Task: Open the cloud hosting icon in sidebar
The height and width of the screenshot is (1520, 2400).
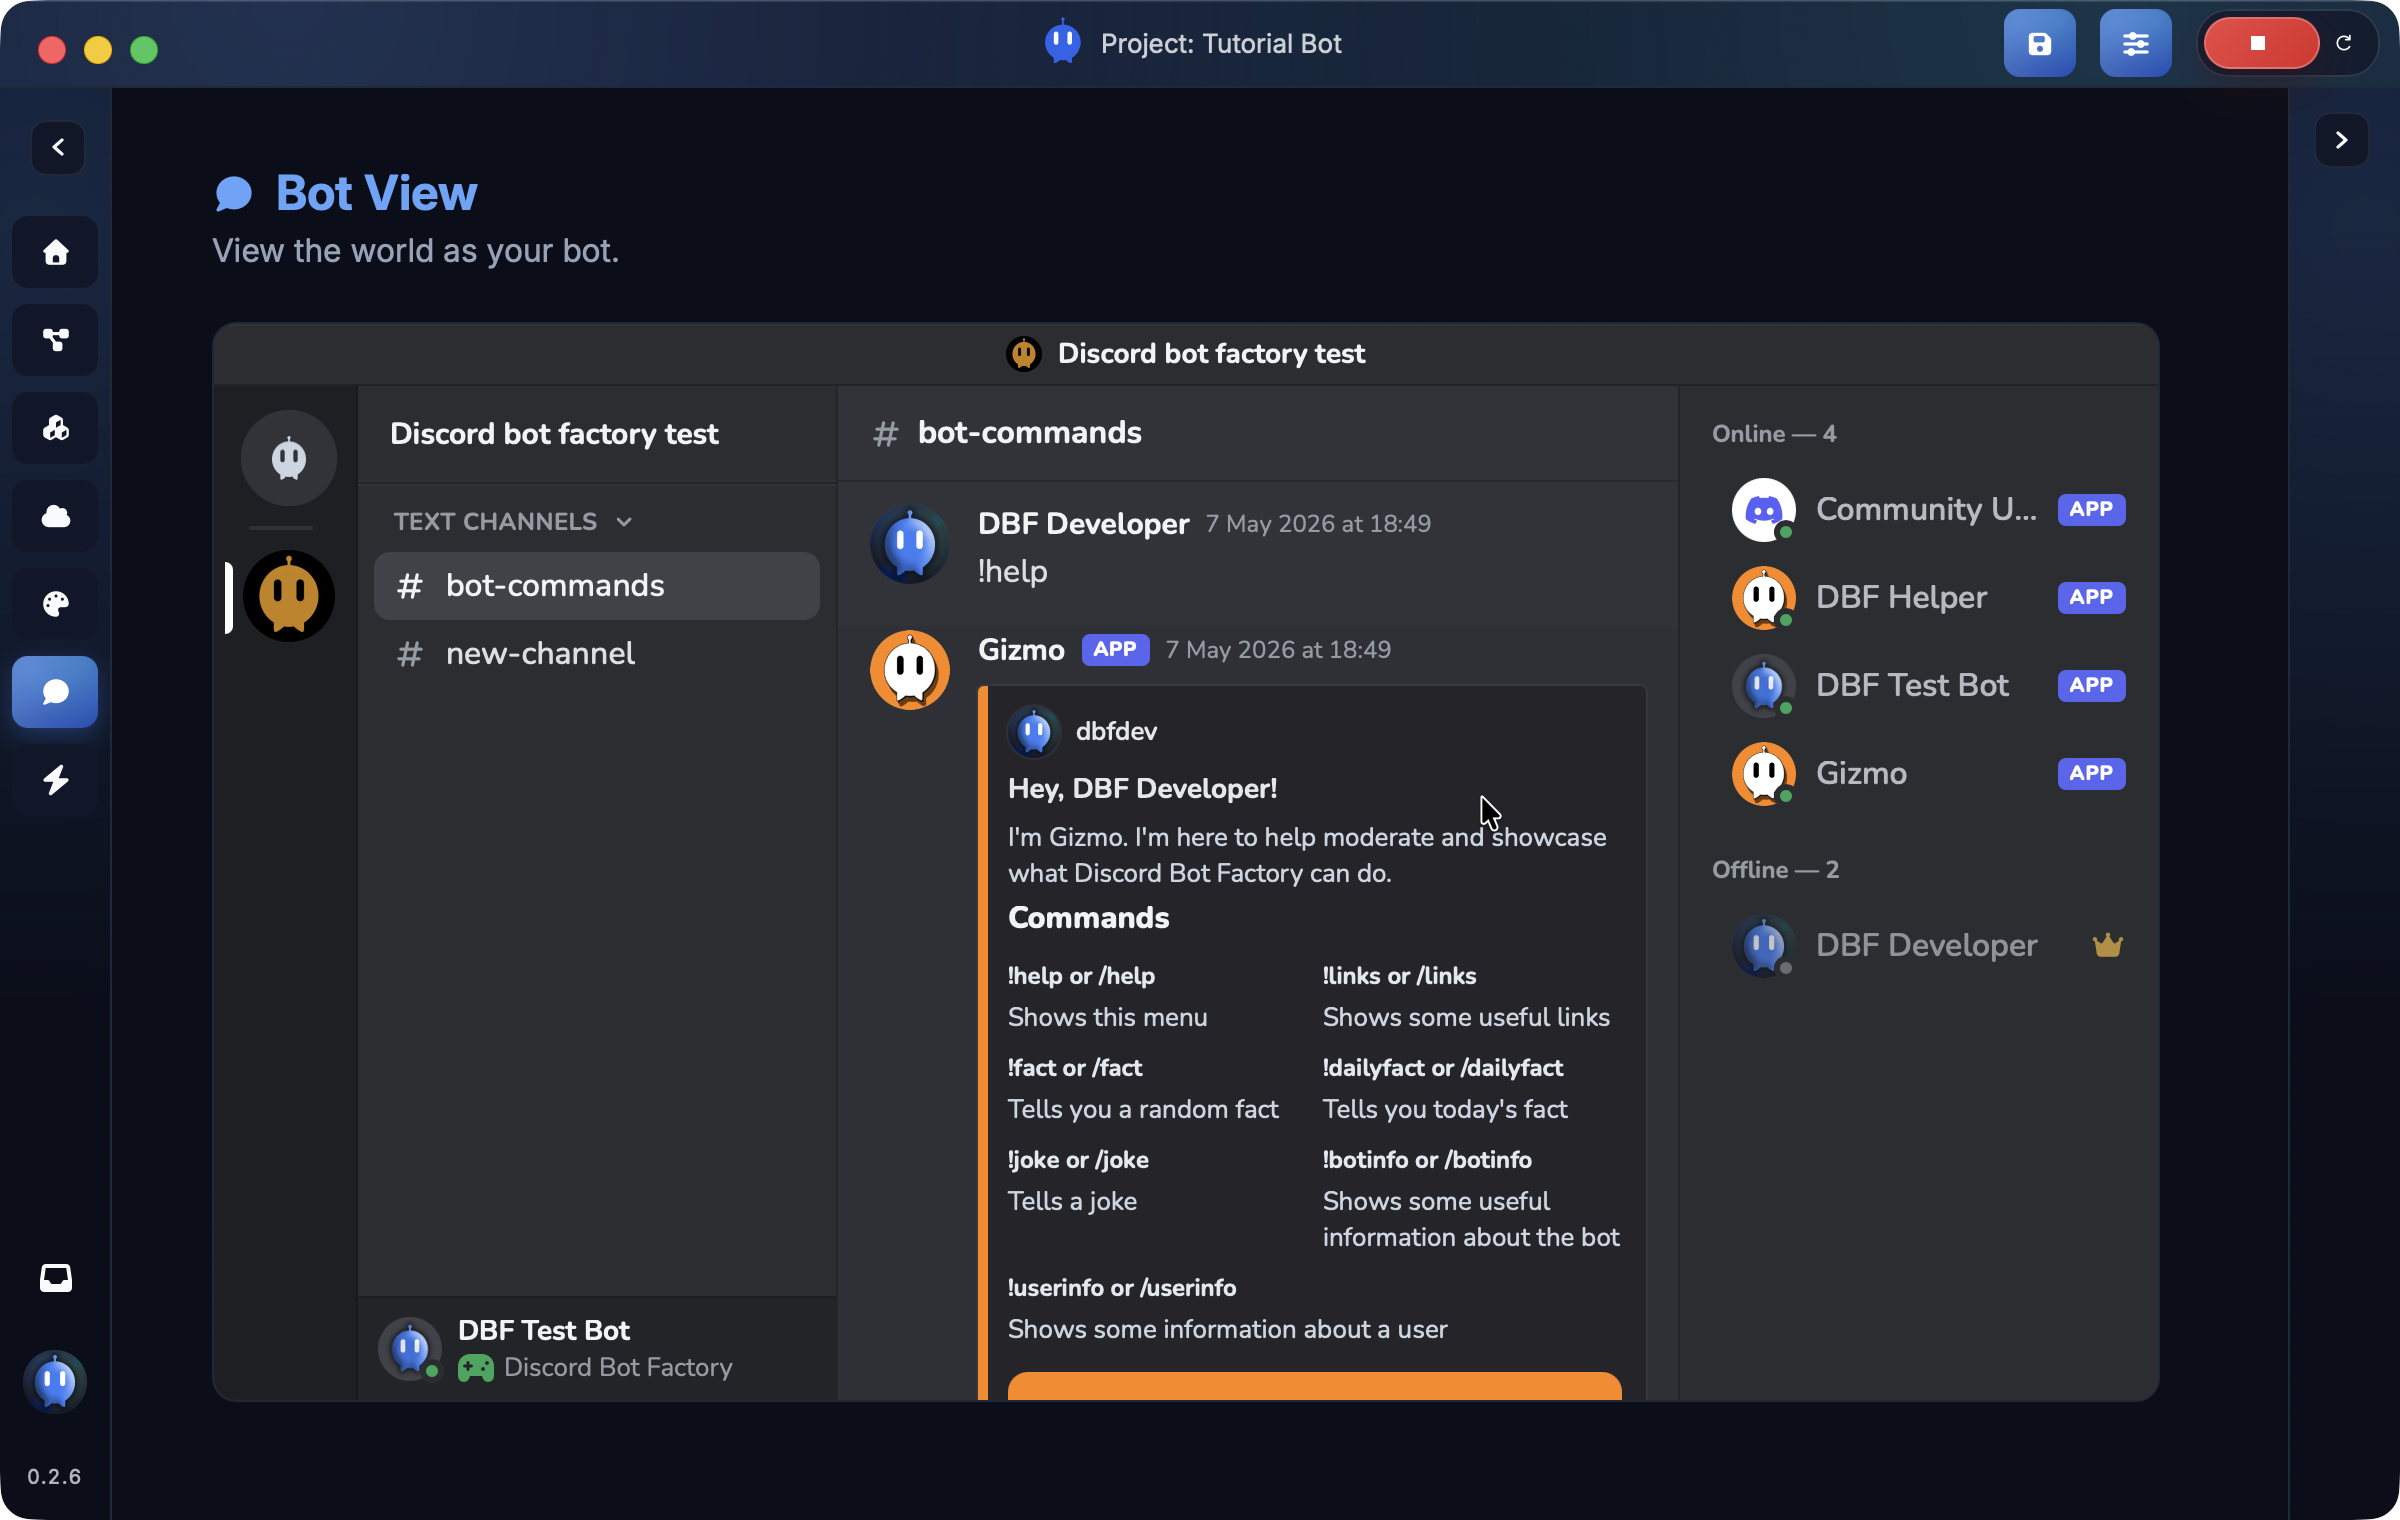Action: pos(56,516)
